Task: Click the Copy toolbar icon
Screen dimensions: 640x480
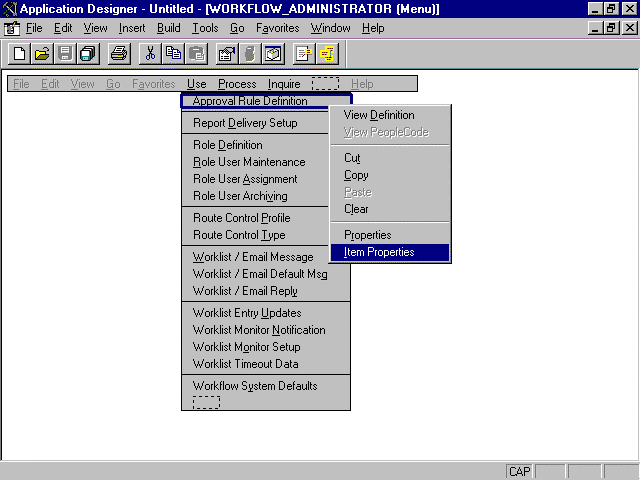Action: [x=173, y=53]
